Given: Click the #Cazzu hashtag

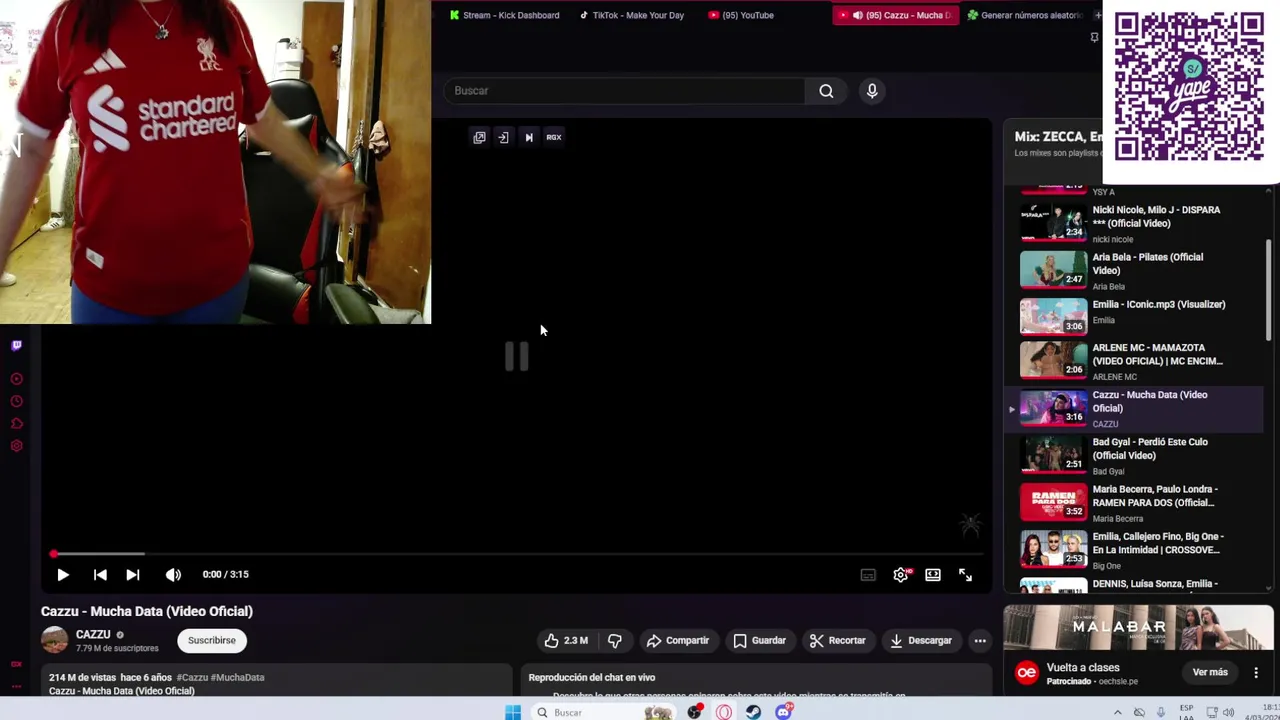Looking at the screenshot, I should (x=191, y=677).
